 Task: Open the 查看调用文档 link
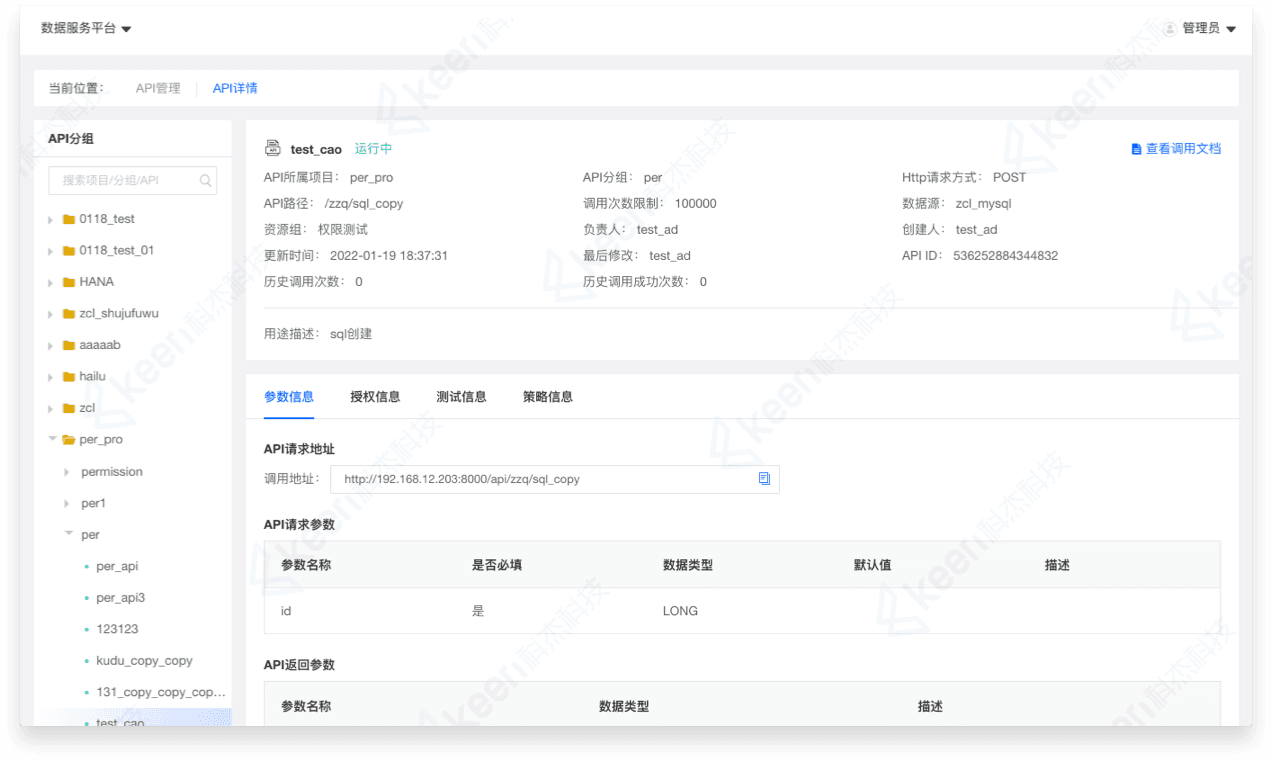[1183, 149]
